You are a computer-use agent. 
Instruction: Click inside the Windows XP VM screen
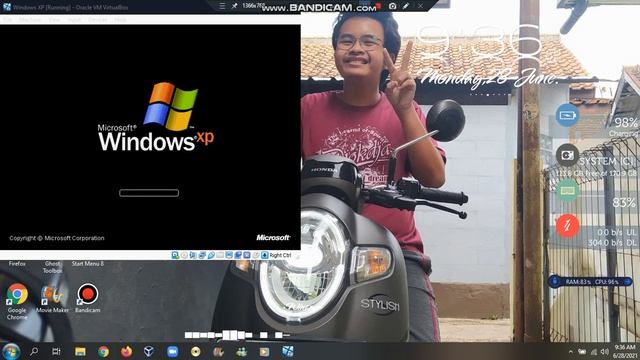point(150,137)
